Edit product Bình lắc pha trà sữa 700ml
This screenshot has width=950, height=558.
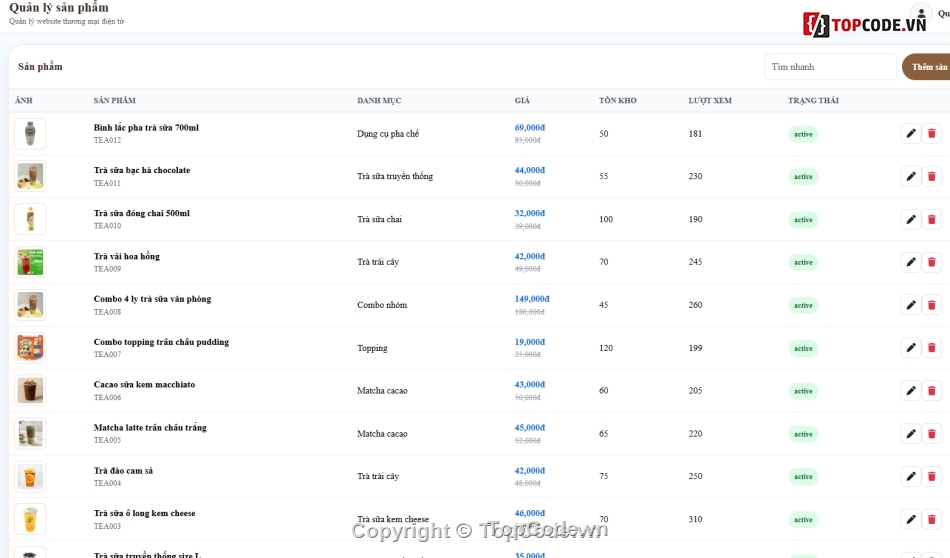(x=911, y=133)
